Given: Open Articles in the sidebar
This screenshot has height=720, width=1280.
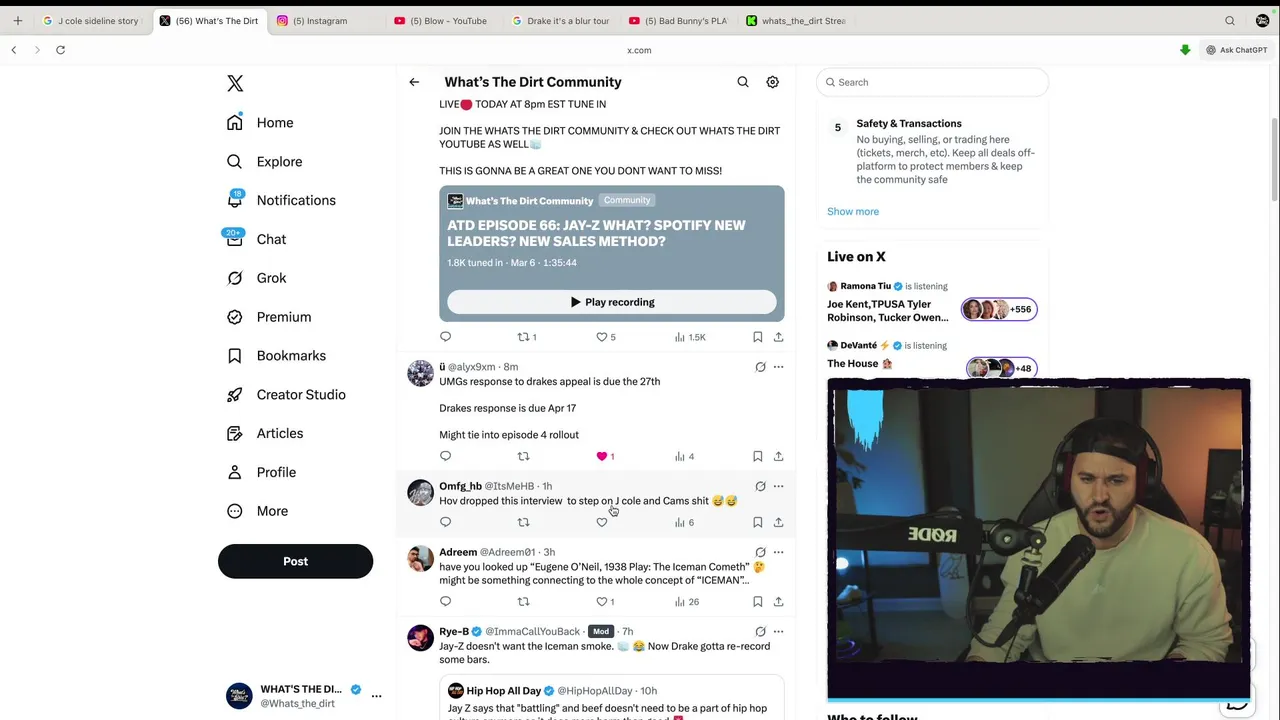Looking at the screenshot, I should [265, 433].
